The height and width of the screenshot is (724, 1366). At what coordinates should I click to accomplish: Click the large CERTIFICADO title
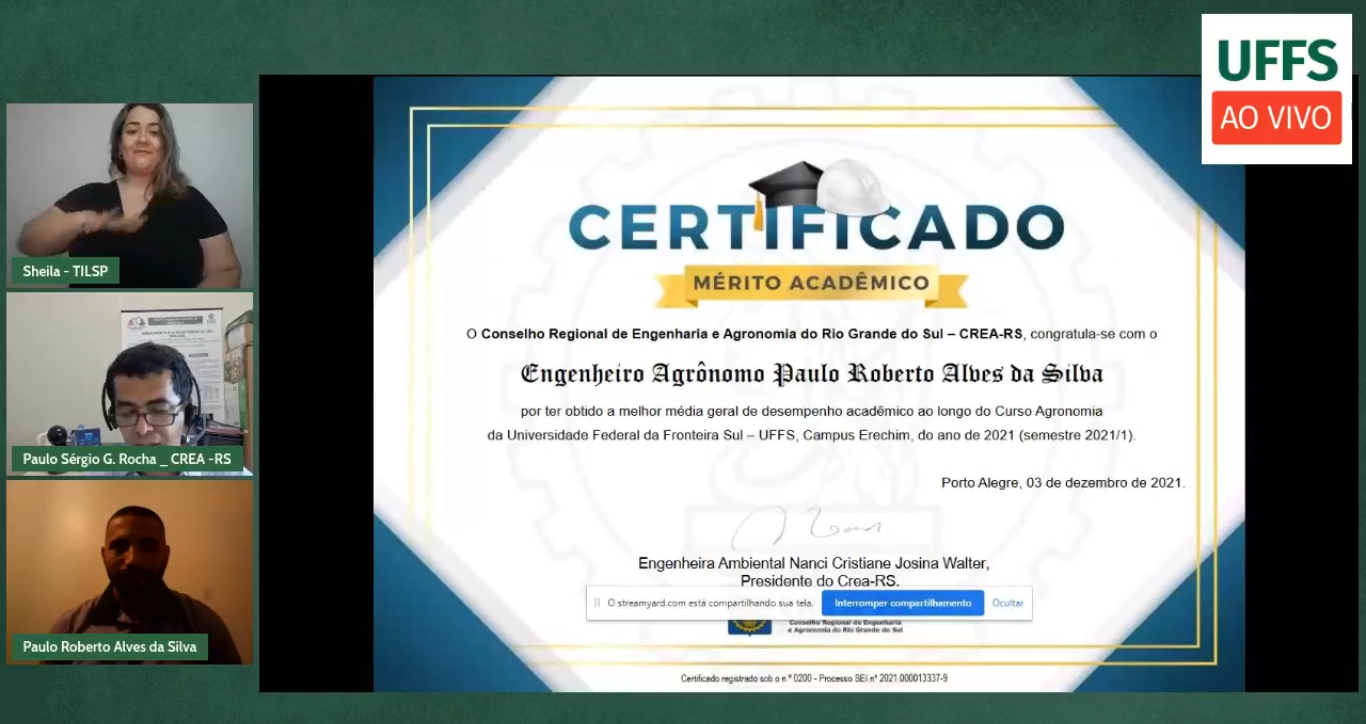coord(816,227)
